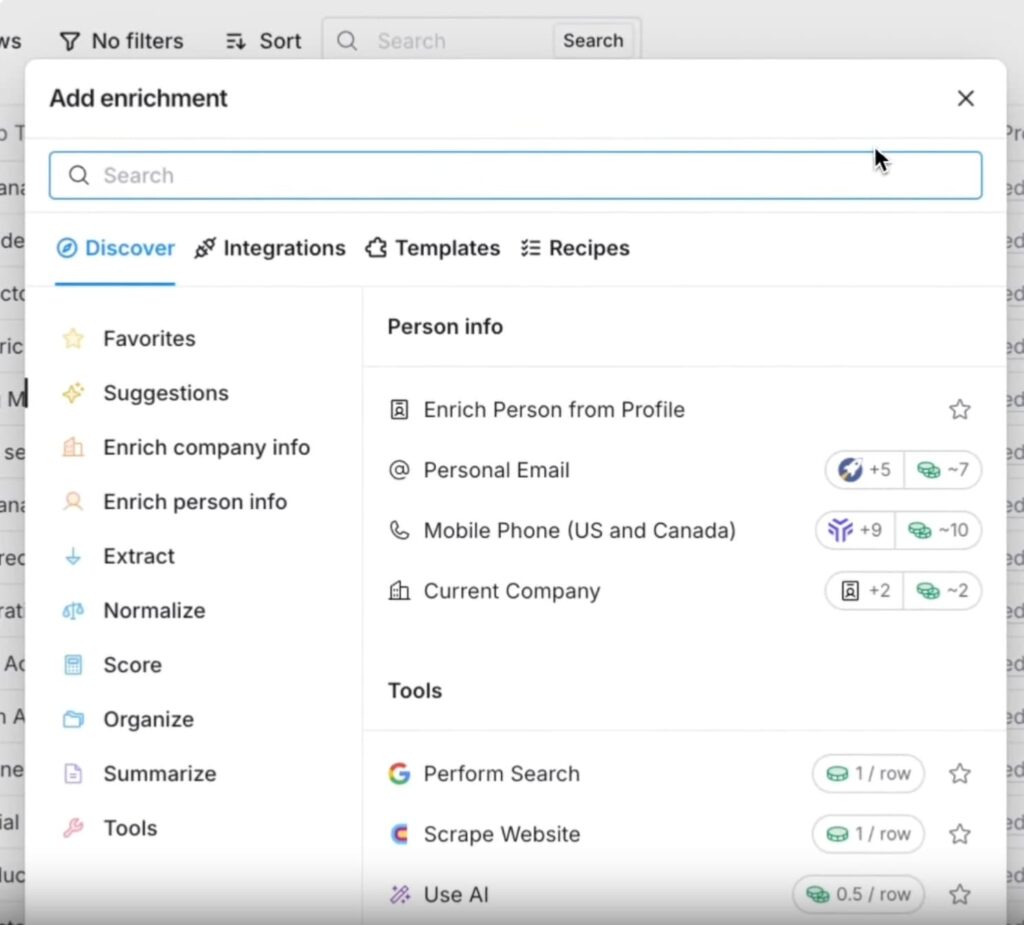Open the Summarize category

[159, 774]
